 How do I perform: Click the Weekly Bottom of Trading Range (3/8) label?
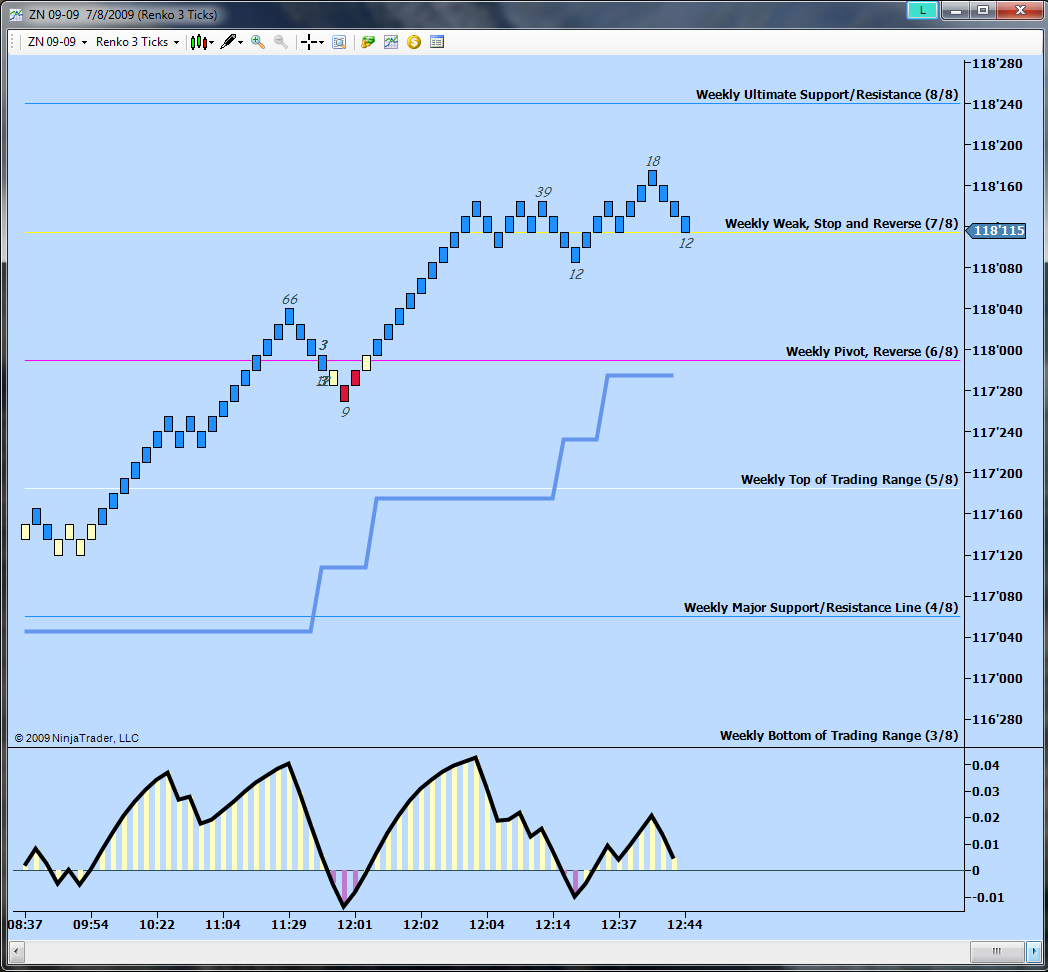pos(839,735)
